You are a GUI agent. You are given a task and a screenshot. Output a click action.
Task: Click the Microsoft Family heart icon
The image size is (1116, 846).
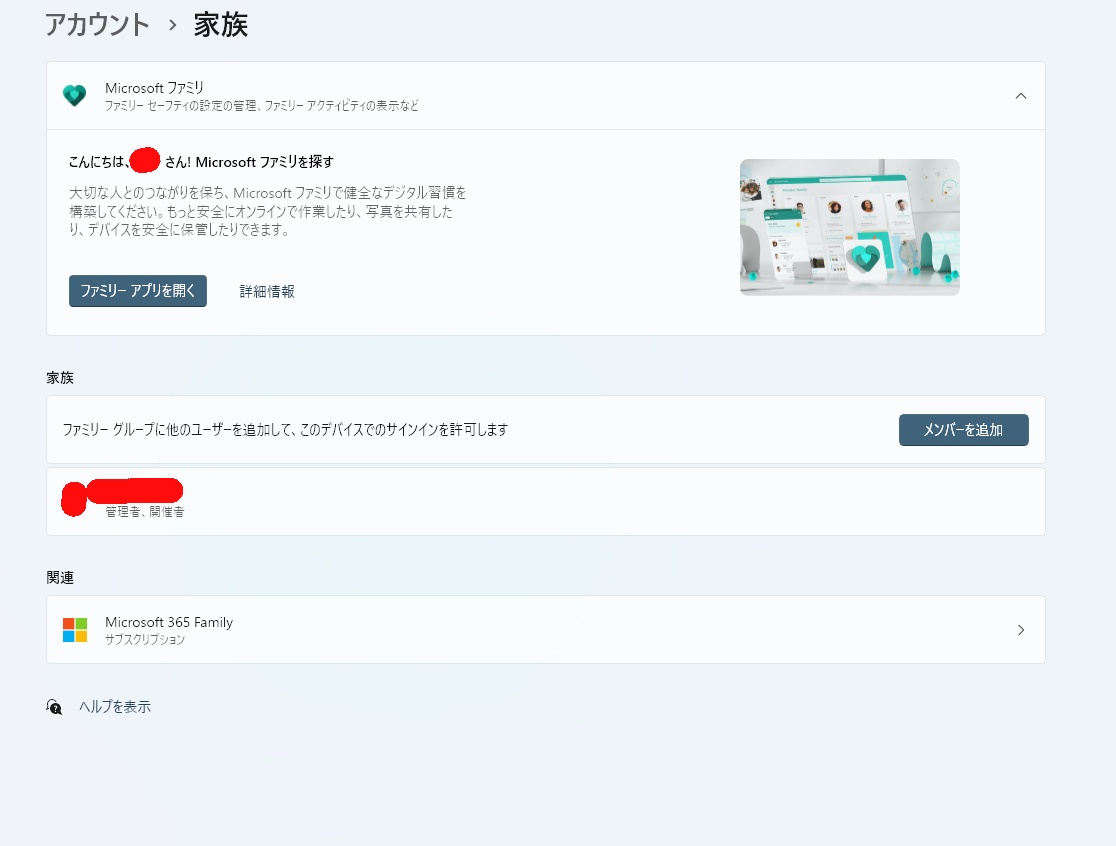(x=74, y=95)
